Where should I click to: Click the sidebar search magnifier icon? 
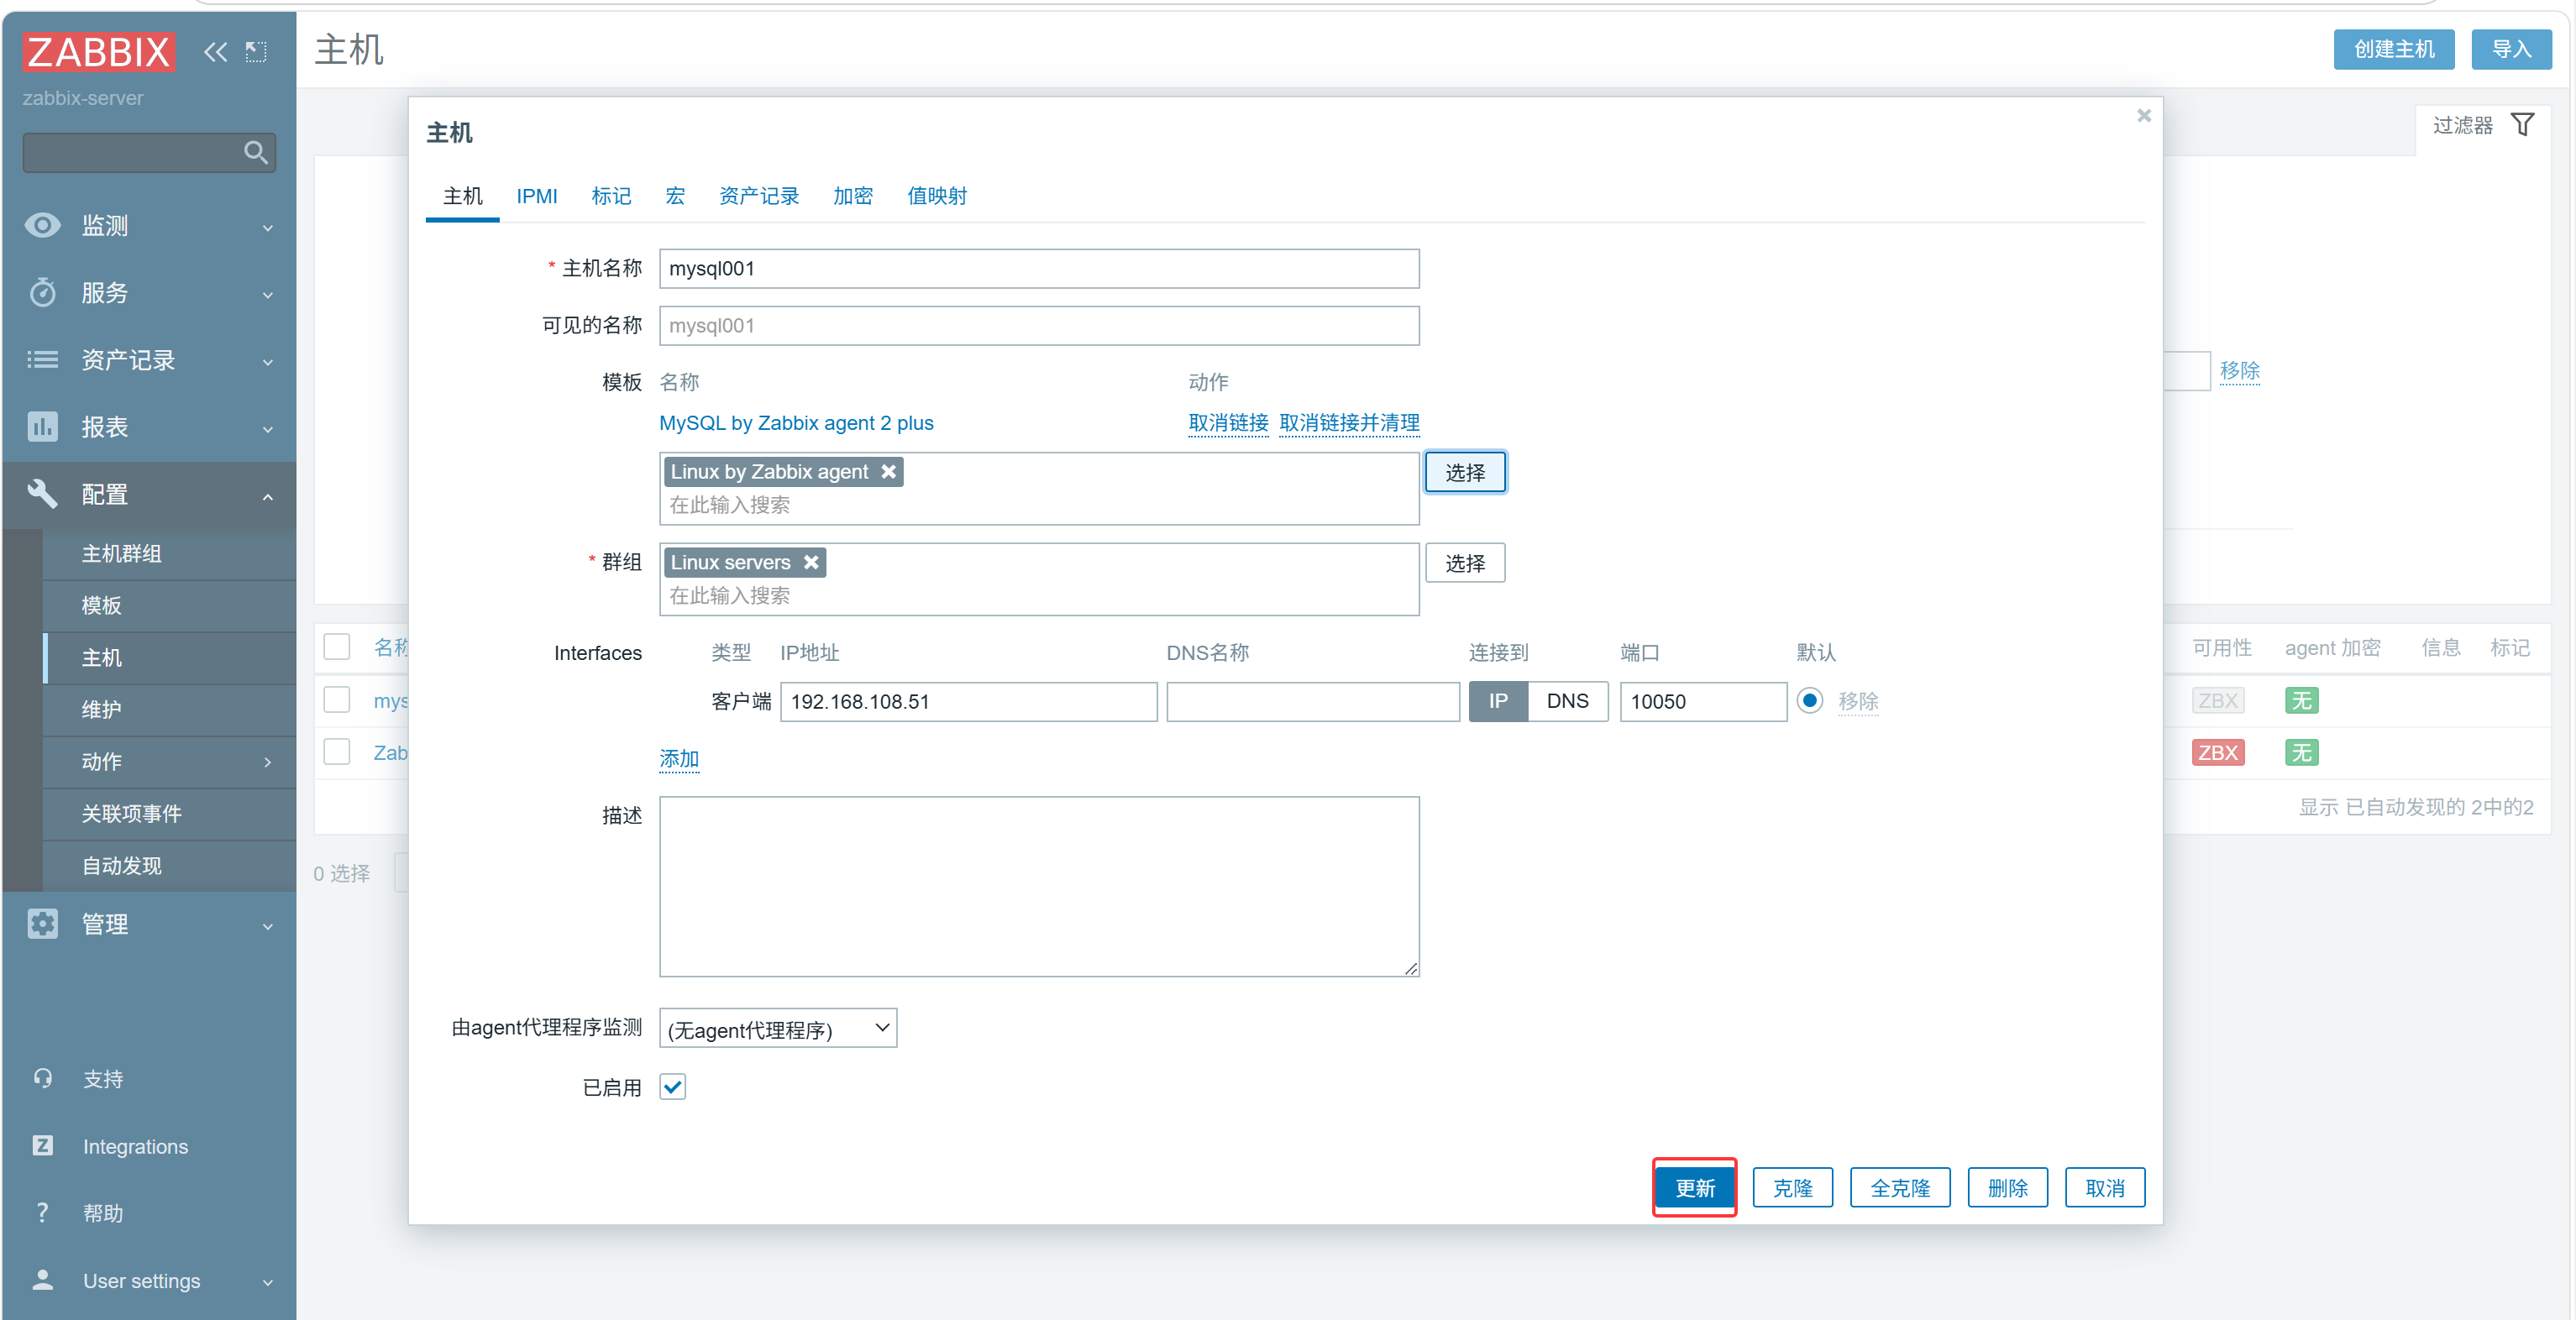tap(256, 152)
